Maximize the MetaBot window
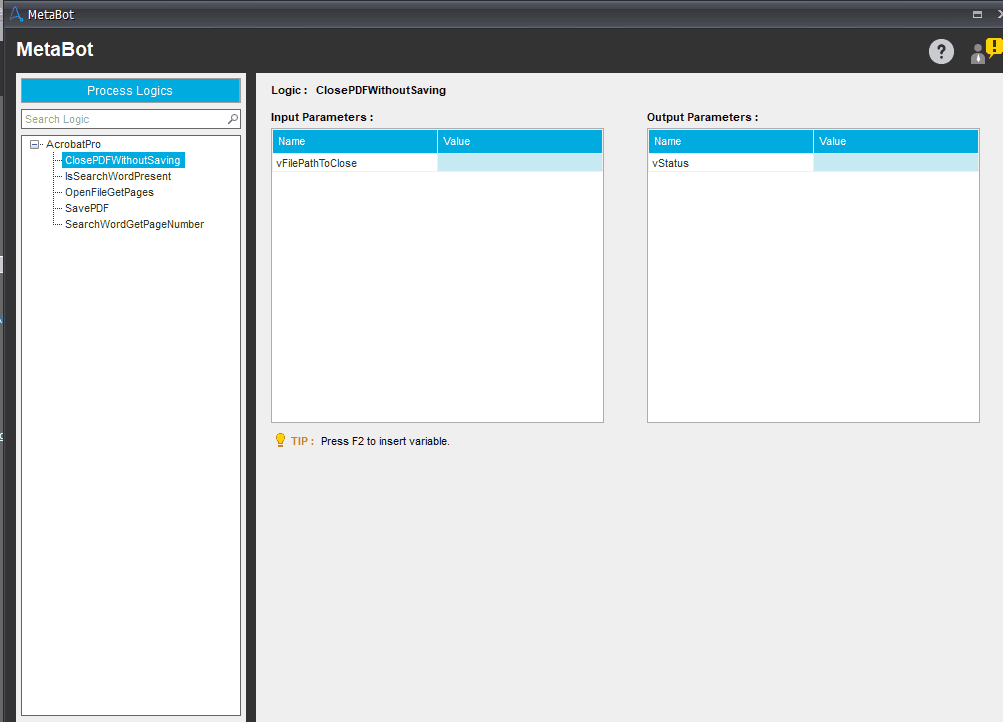Image resolution: width=1003 pixels, height=722 pixels. (x=977, y=14)
